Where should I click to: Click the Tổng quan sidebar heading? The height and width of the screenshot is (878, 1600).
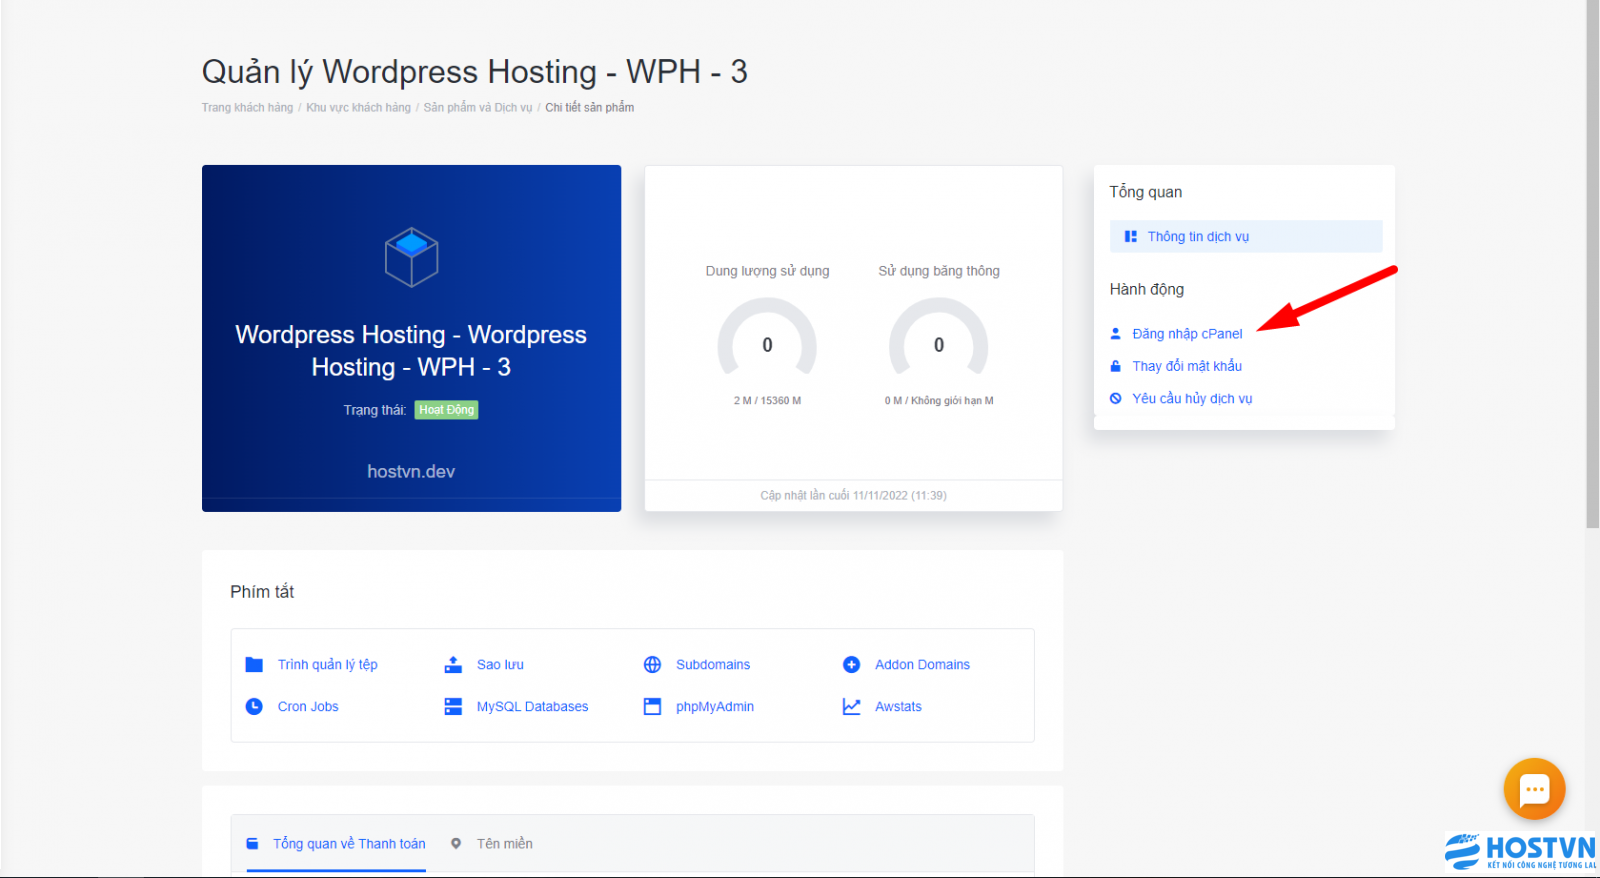point(1146,192)
